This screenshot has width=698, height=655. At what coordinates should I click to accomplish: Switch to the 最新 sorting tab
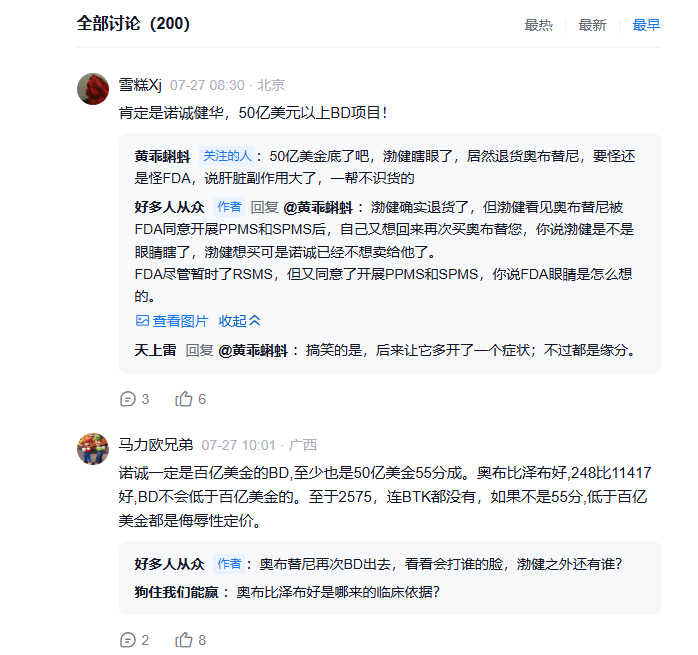pyautogui.click(x=592, y=25)
